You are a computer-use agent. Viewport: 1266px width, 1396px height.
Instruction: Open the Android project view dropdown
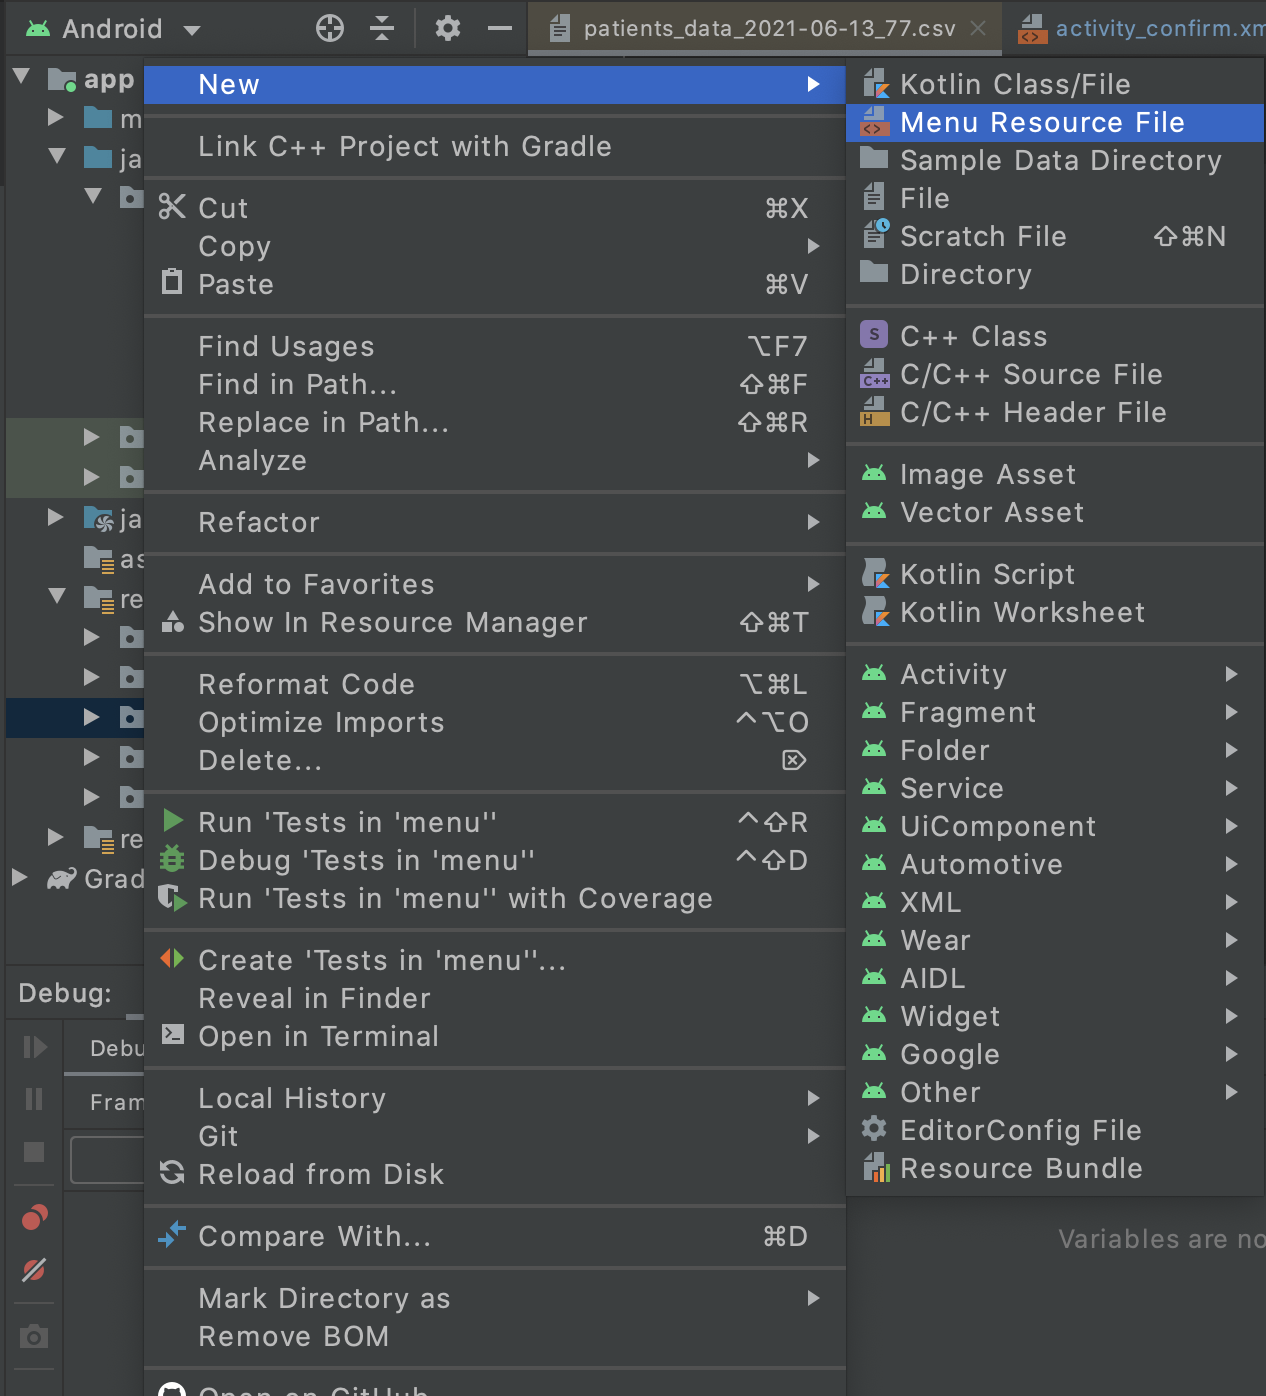pos(192,30)
